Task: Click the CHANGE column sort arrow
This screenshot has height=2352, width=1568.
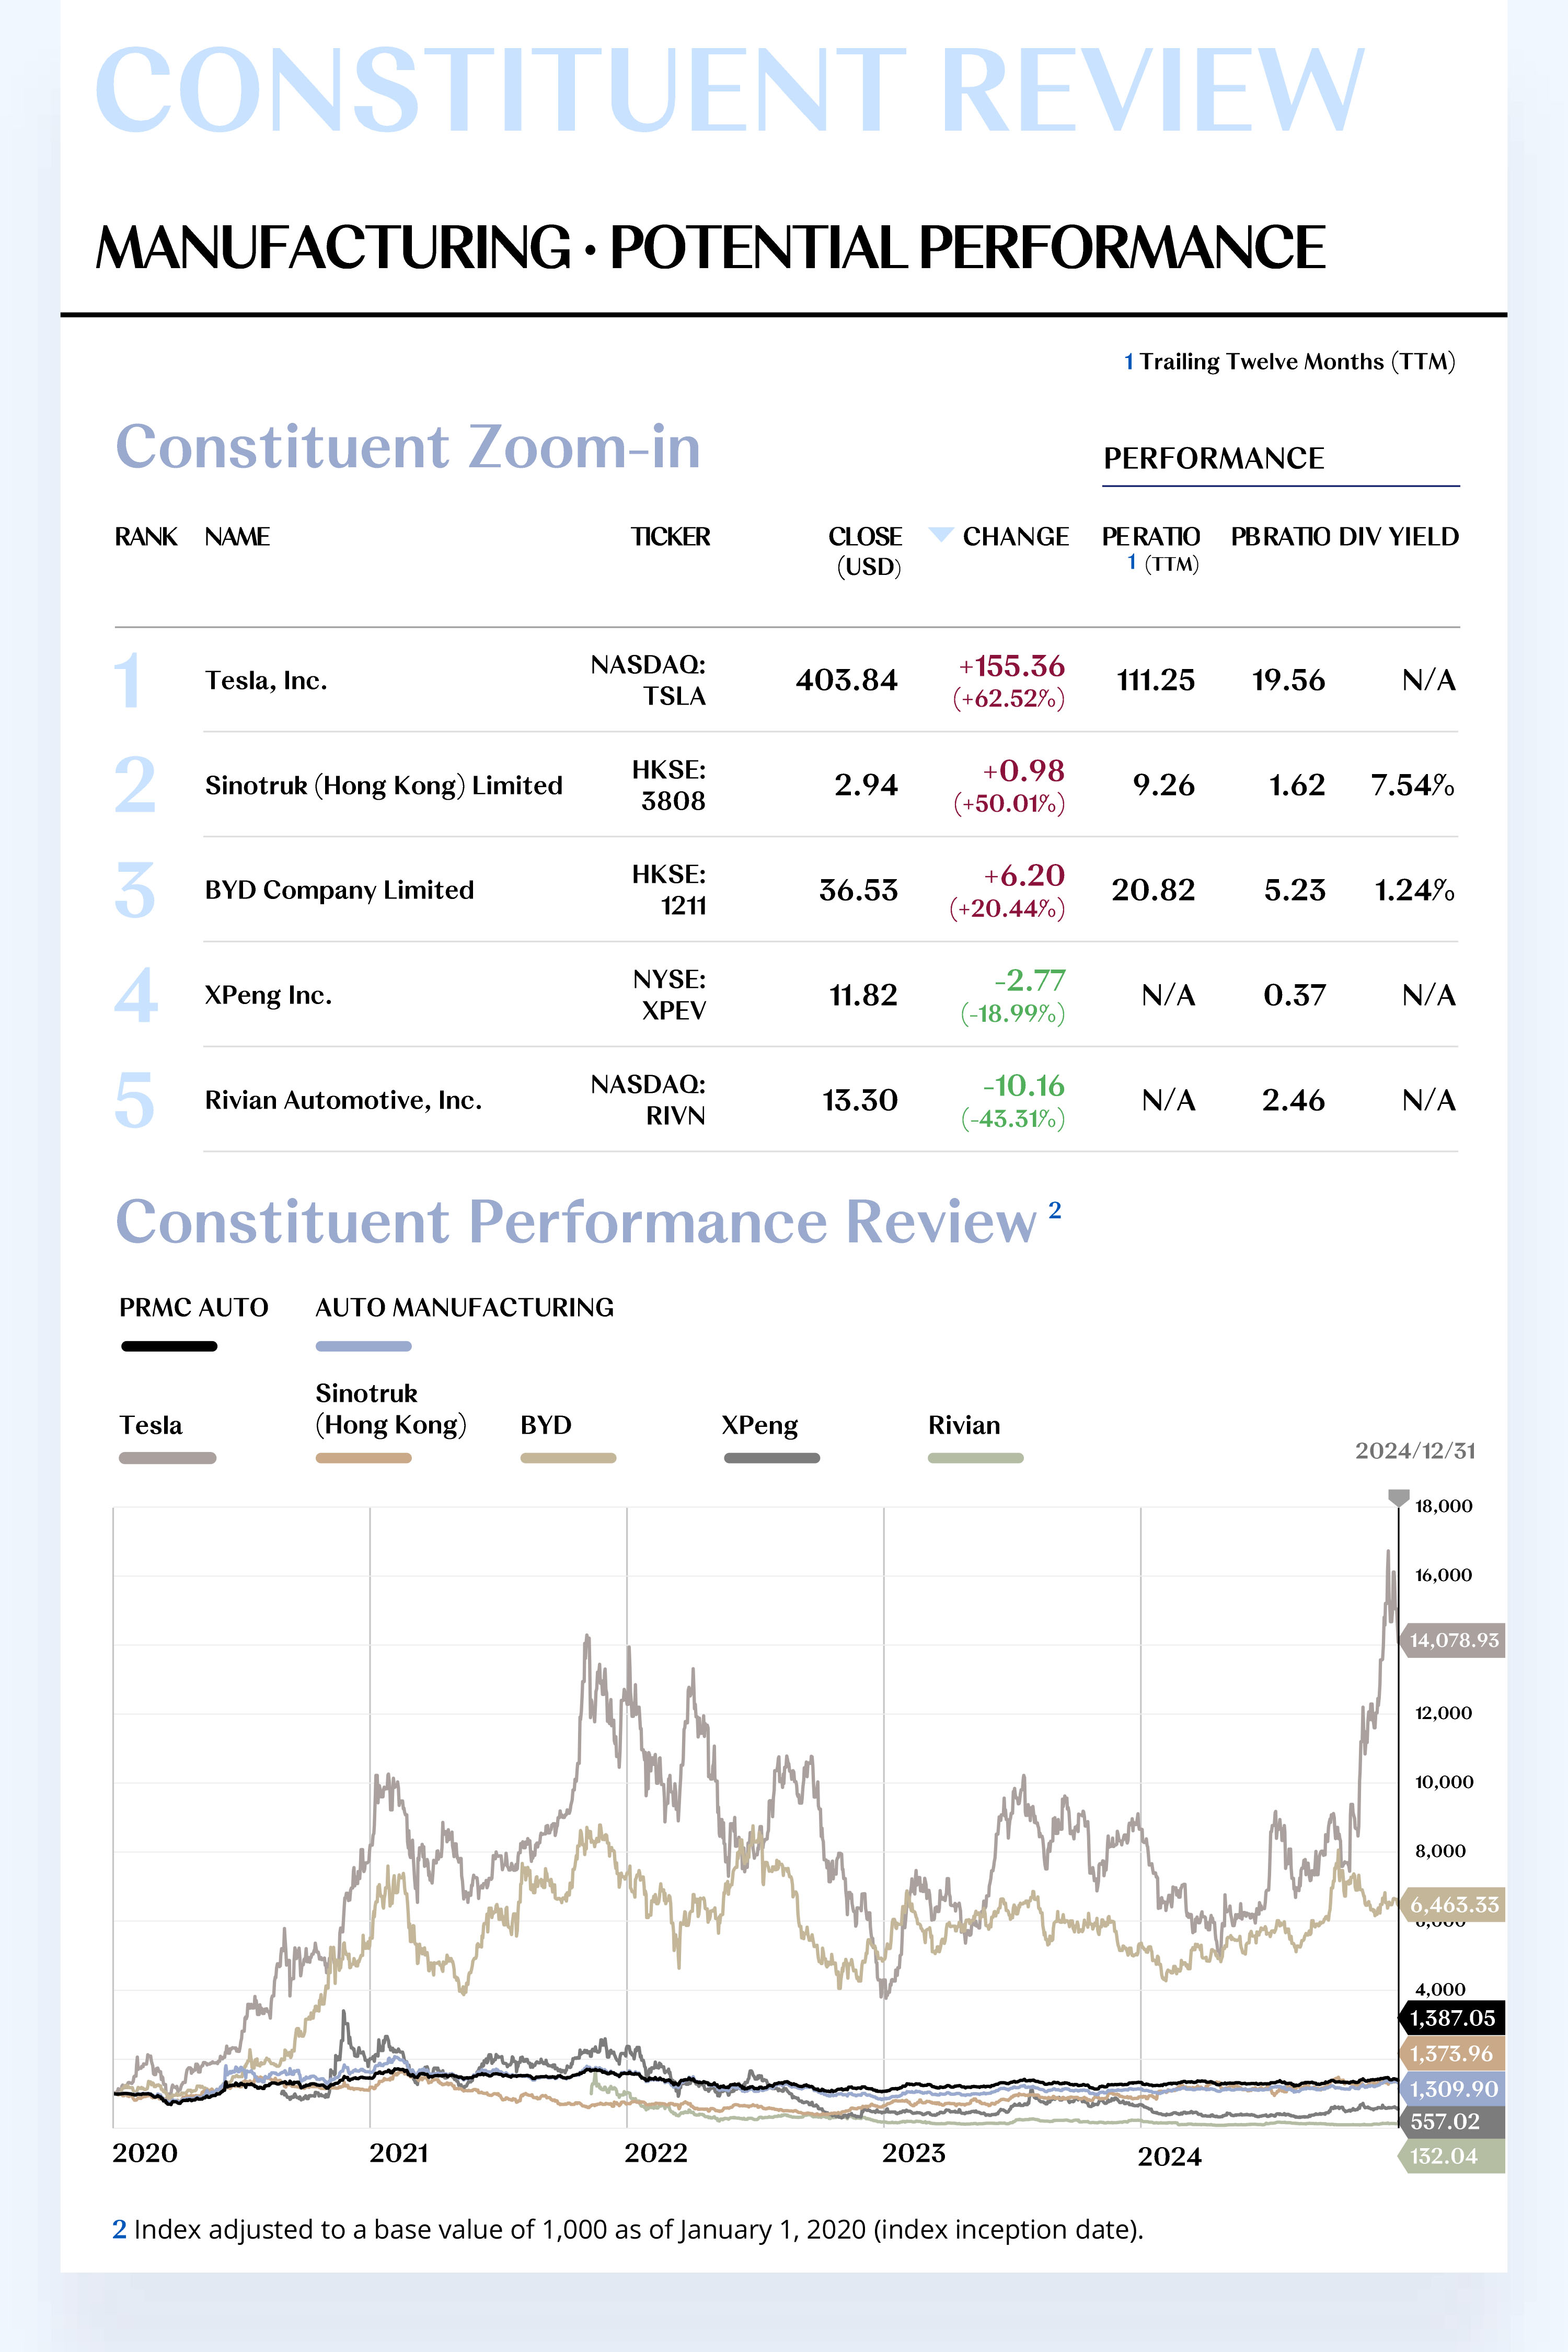Action: click(x=940, y=534)
